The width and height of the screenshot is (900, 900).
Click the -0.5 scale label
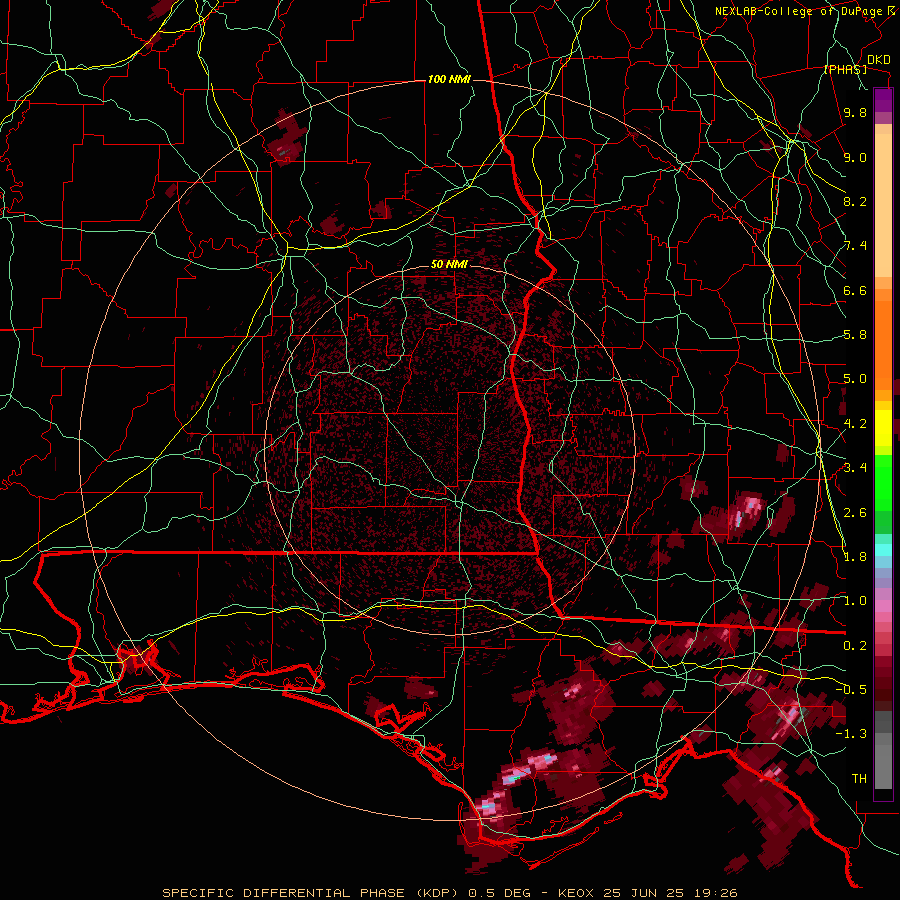click(851, 689)
